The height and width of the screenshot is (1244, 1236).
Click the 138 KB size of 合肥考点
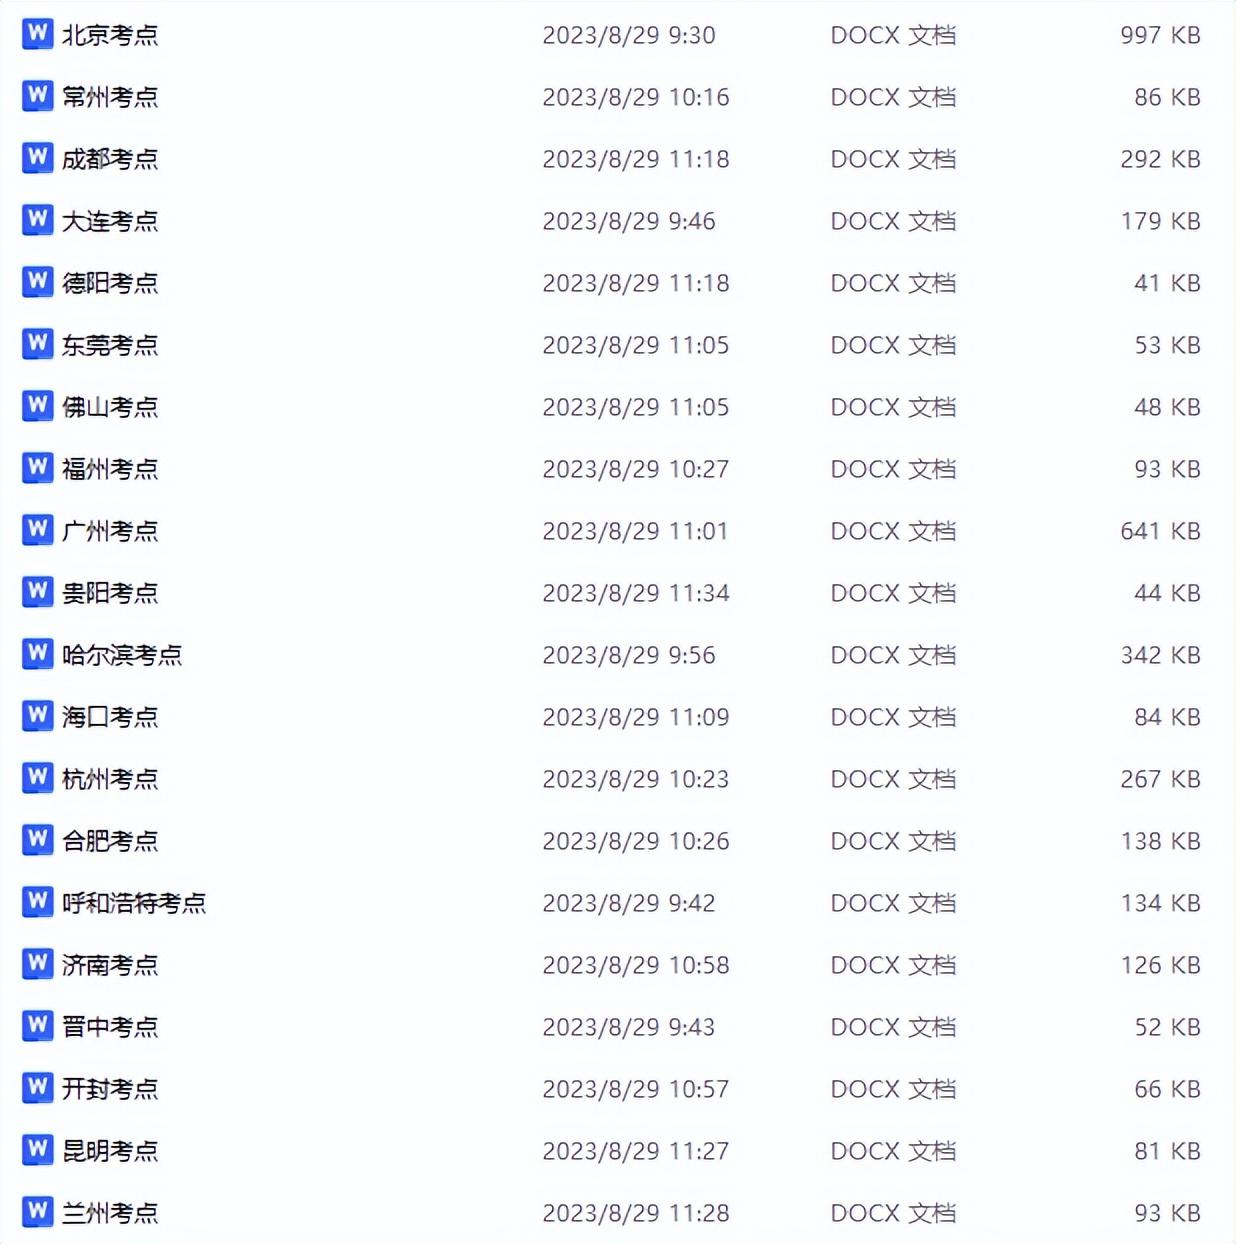[x=1160, y=841]
